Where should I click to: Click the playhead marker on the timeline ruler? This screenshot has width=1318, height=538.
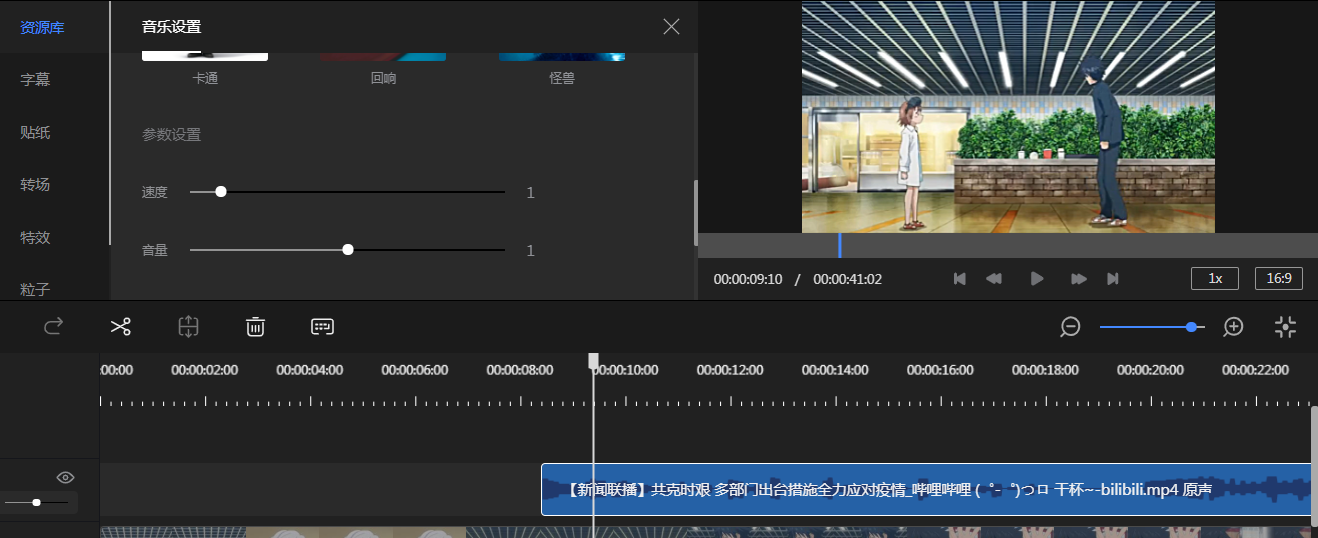(x=593, y=361)
